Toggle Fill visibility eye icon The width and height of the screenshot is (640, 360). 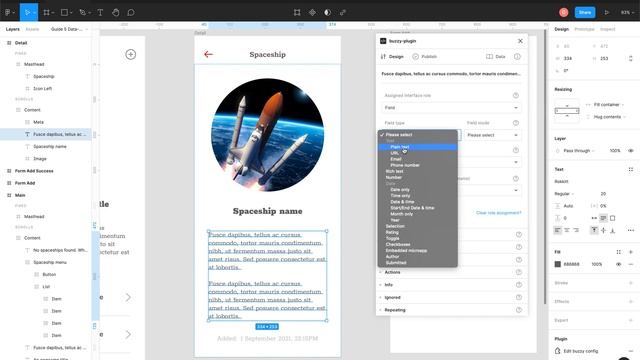tap(618, 264)
